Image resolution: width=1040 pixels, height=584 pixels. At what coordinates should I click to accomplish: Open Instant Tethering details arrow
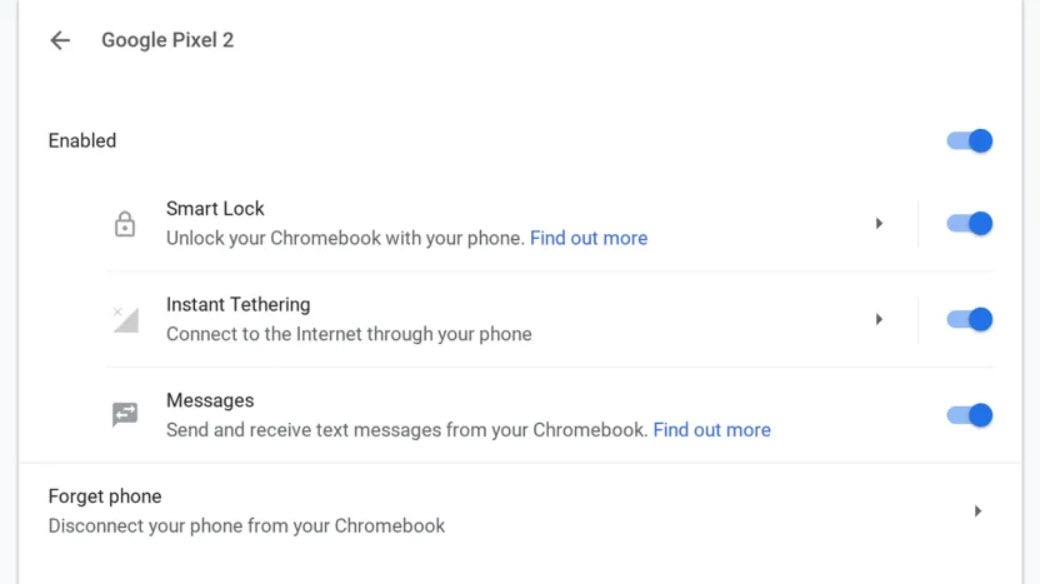click(879, 320)
